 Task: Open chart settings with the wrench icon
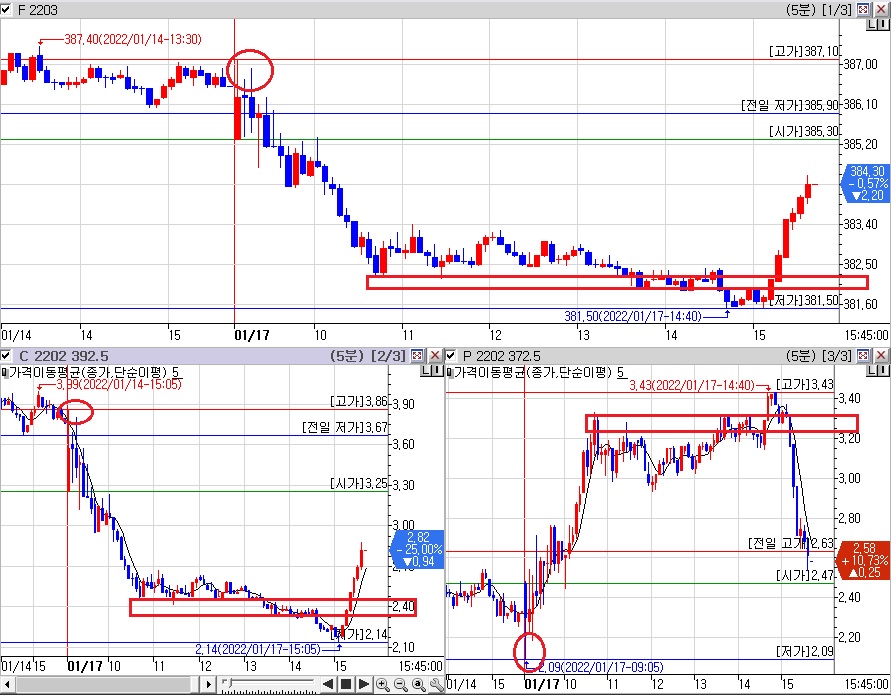pyautogui.click(x=436, y=684)
